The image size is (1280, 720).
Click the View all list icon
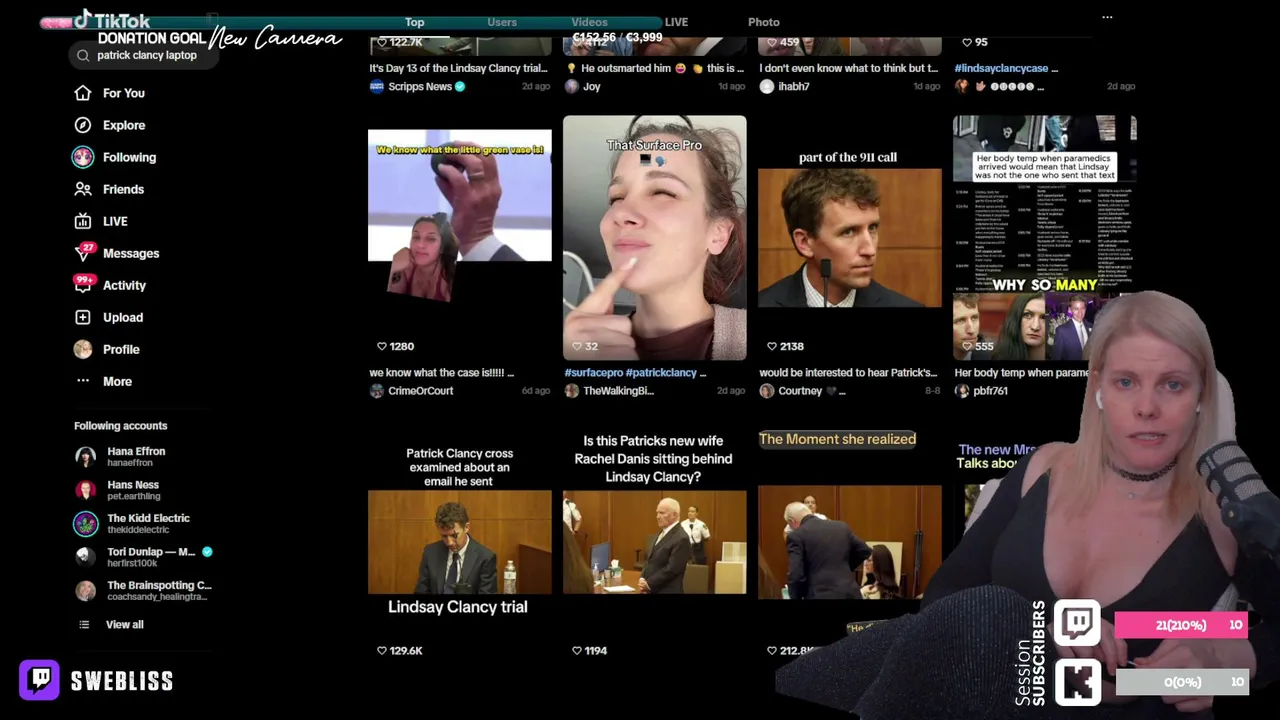coord(84,625)
